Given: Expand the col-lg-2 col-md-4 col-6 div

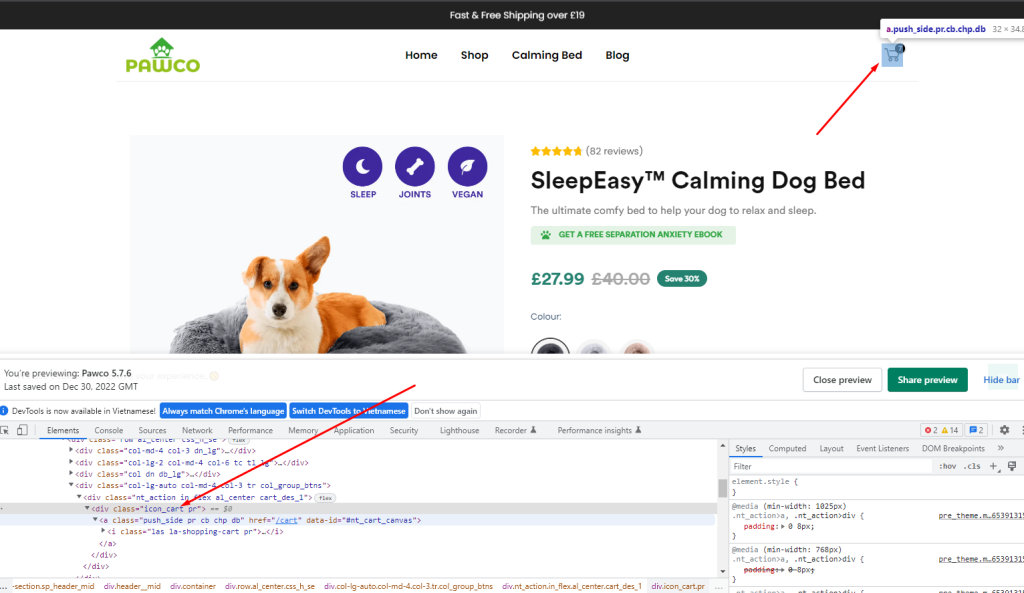Looking at the screenshot, I should click(71, 462).
